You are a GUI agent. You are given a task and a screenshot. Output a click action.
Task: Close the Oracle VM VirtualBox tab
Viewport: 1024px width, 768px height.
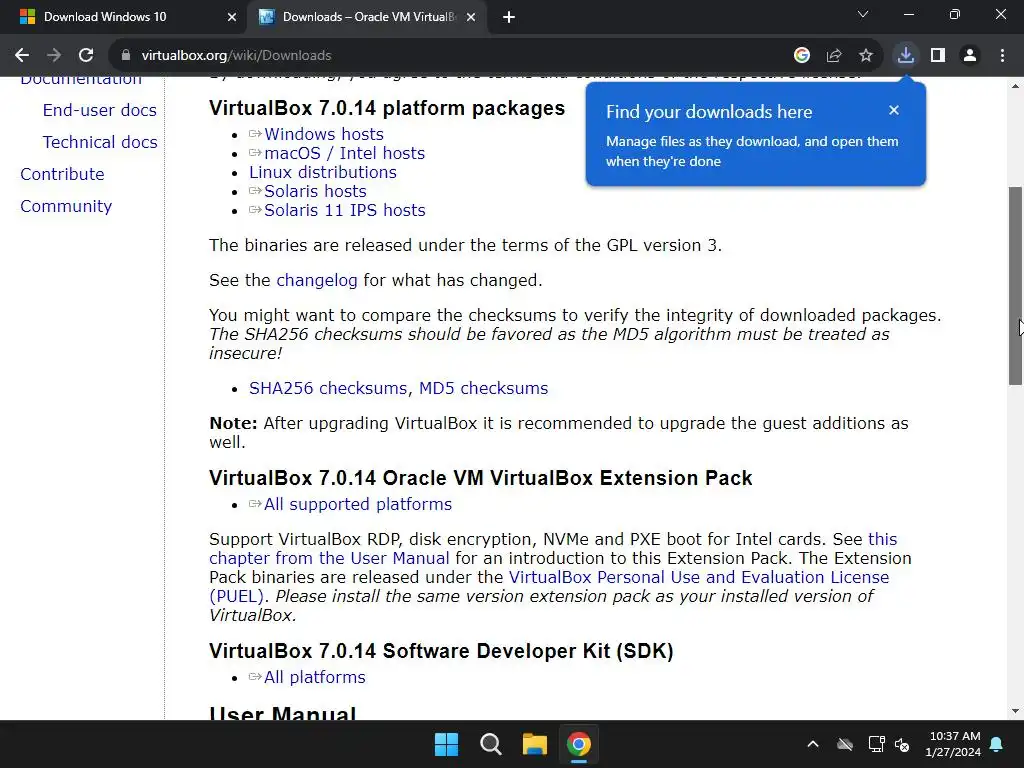click(471, 17)
